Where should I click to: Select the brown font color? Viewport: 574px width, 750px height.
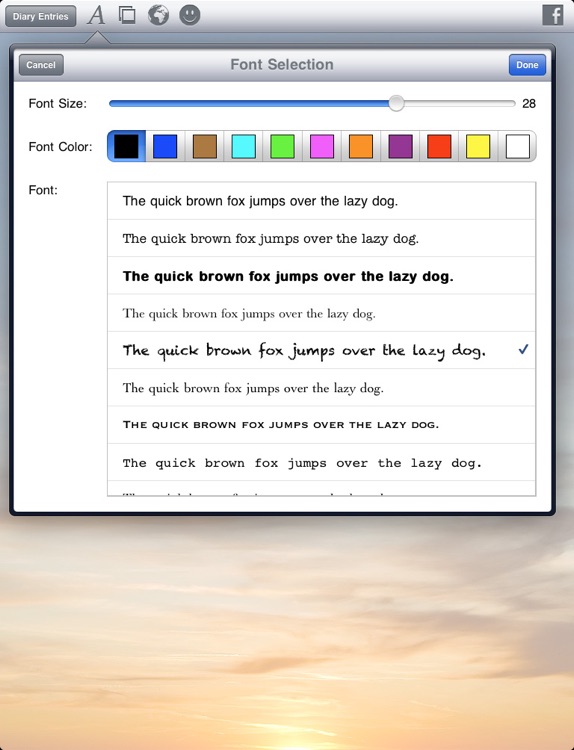pos(205,146)
